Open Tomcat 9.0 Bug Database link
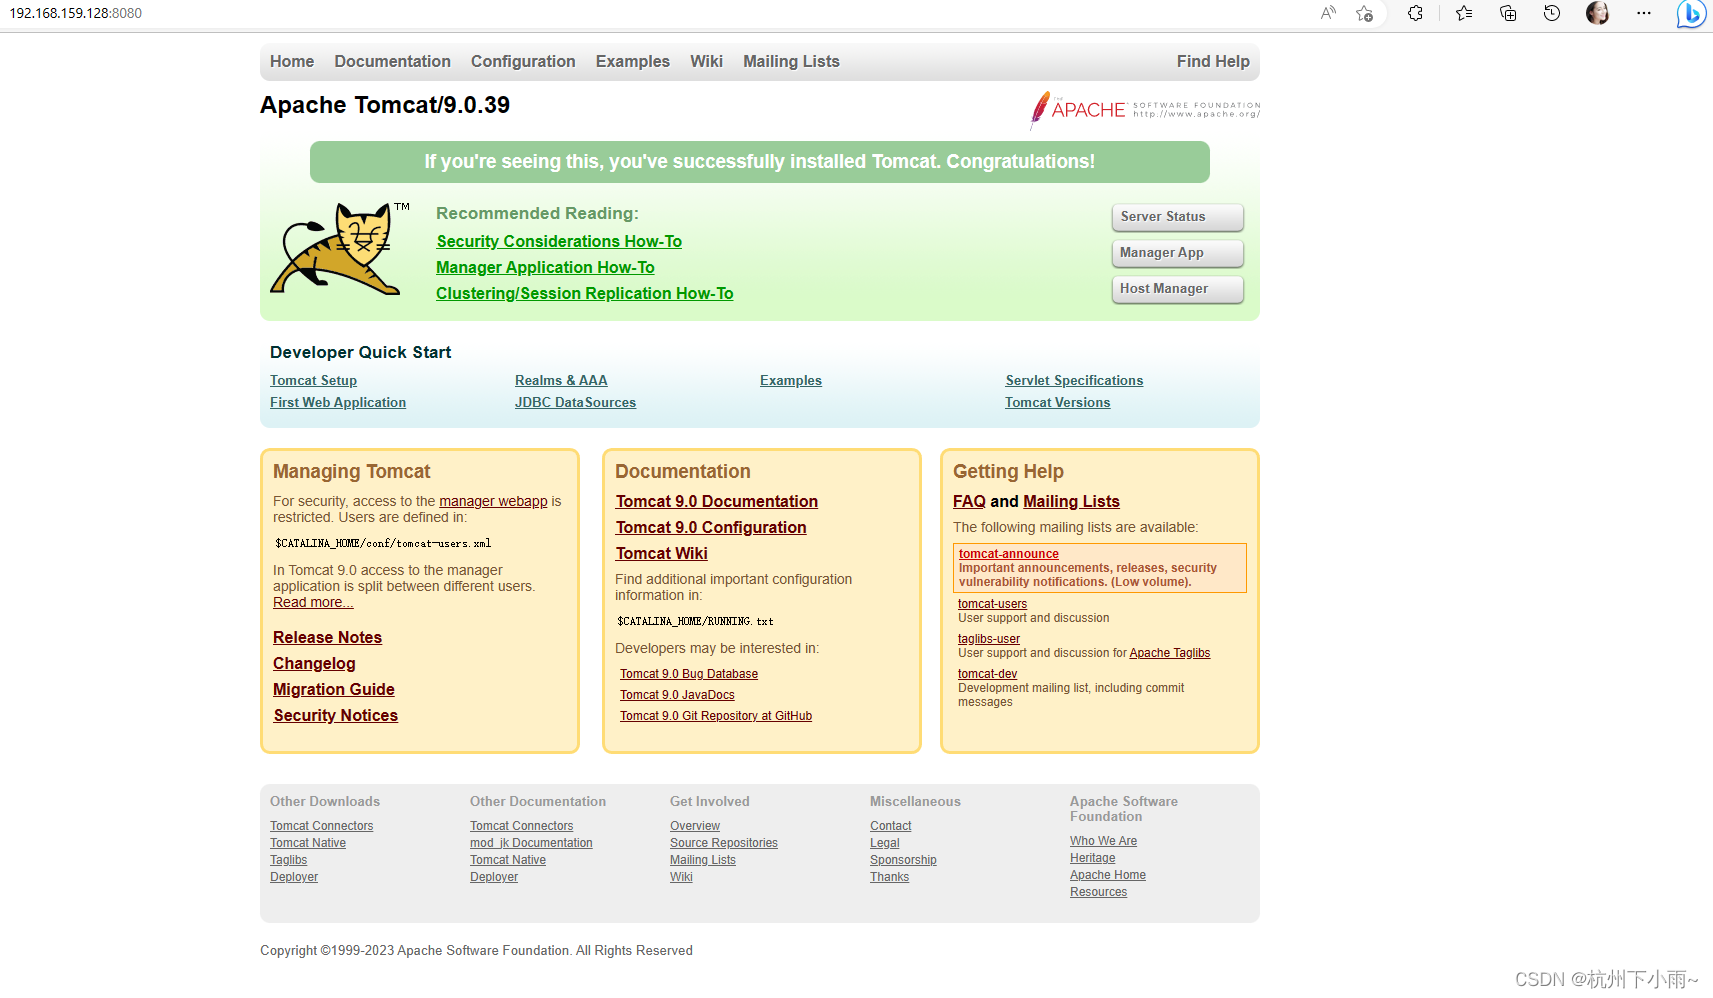This screenshot has height=998, width=1713. coord(689,674)
